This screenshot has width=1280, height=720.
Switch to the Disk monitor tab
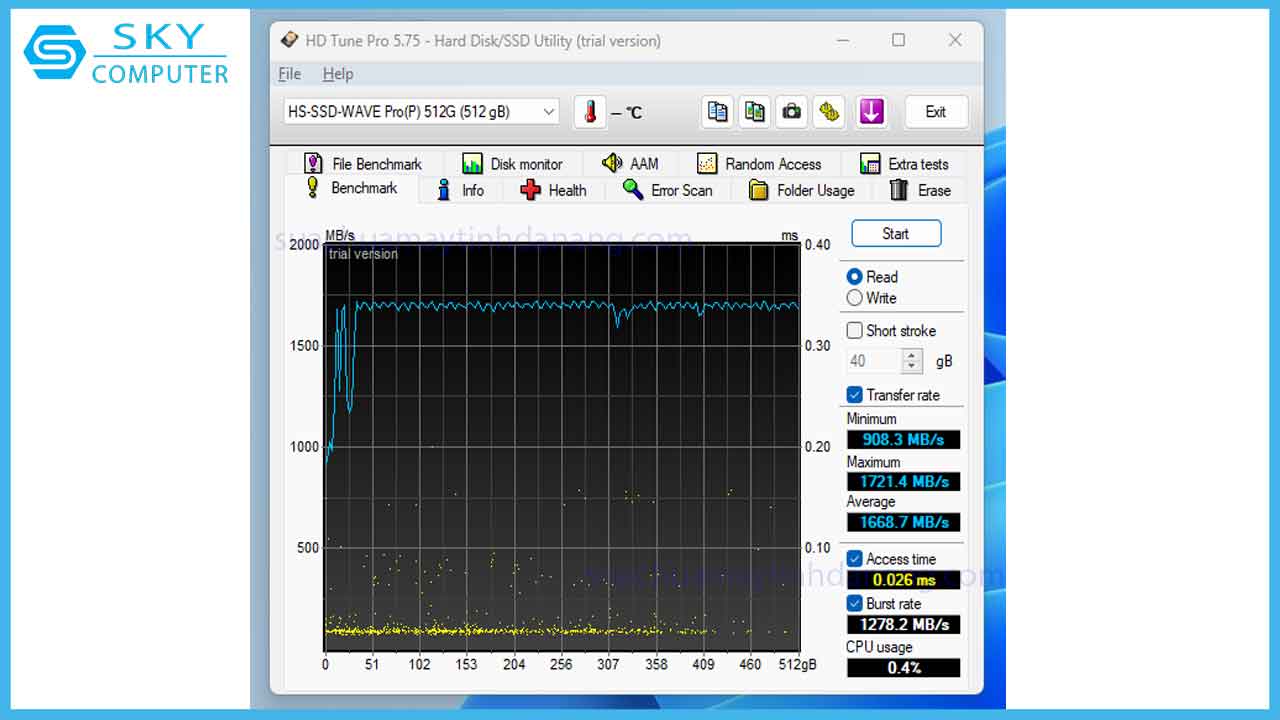tap(513, 164)
